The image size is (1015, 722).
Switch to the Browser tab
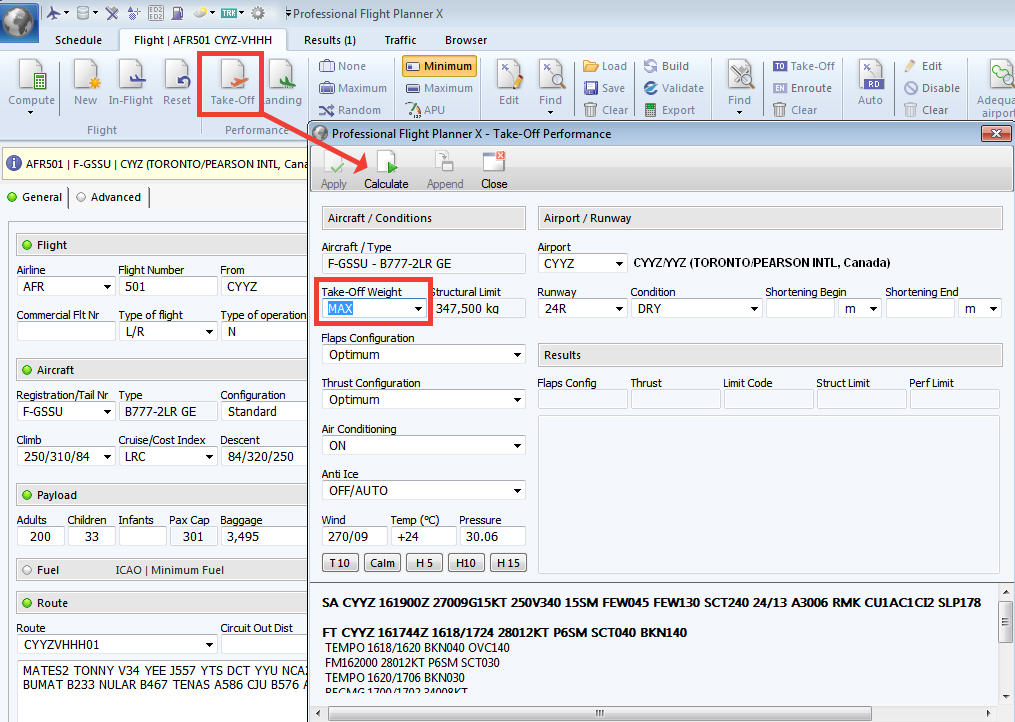coord(465,40)
